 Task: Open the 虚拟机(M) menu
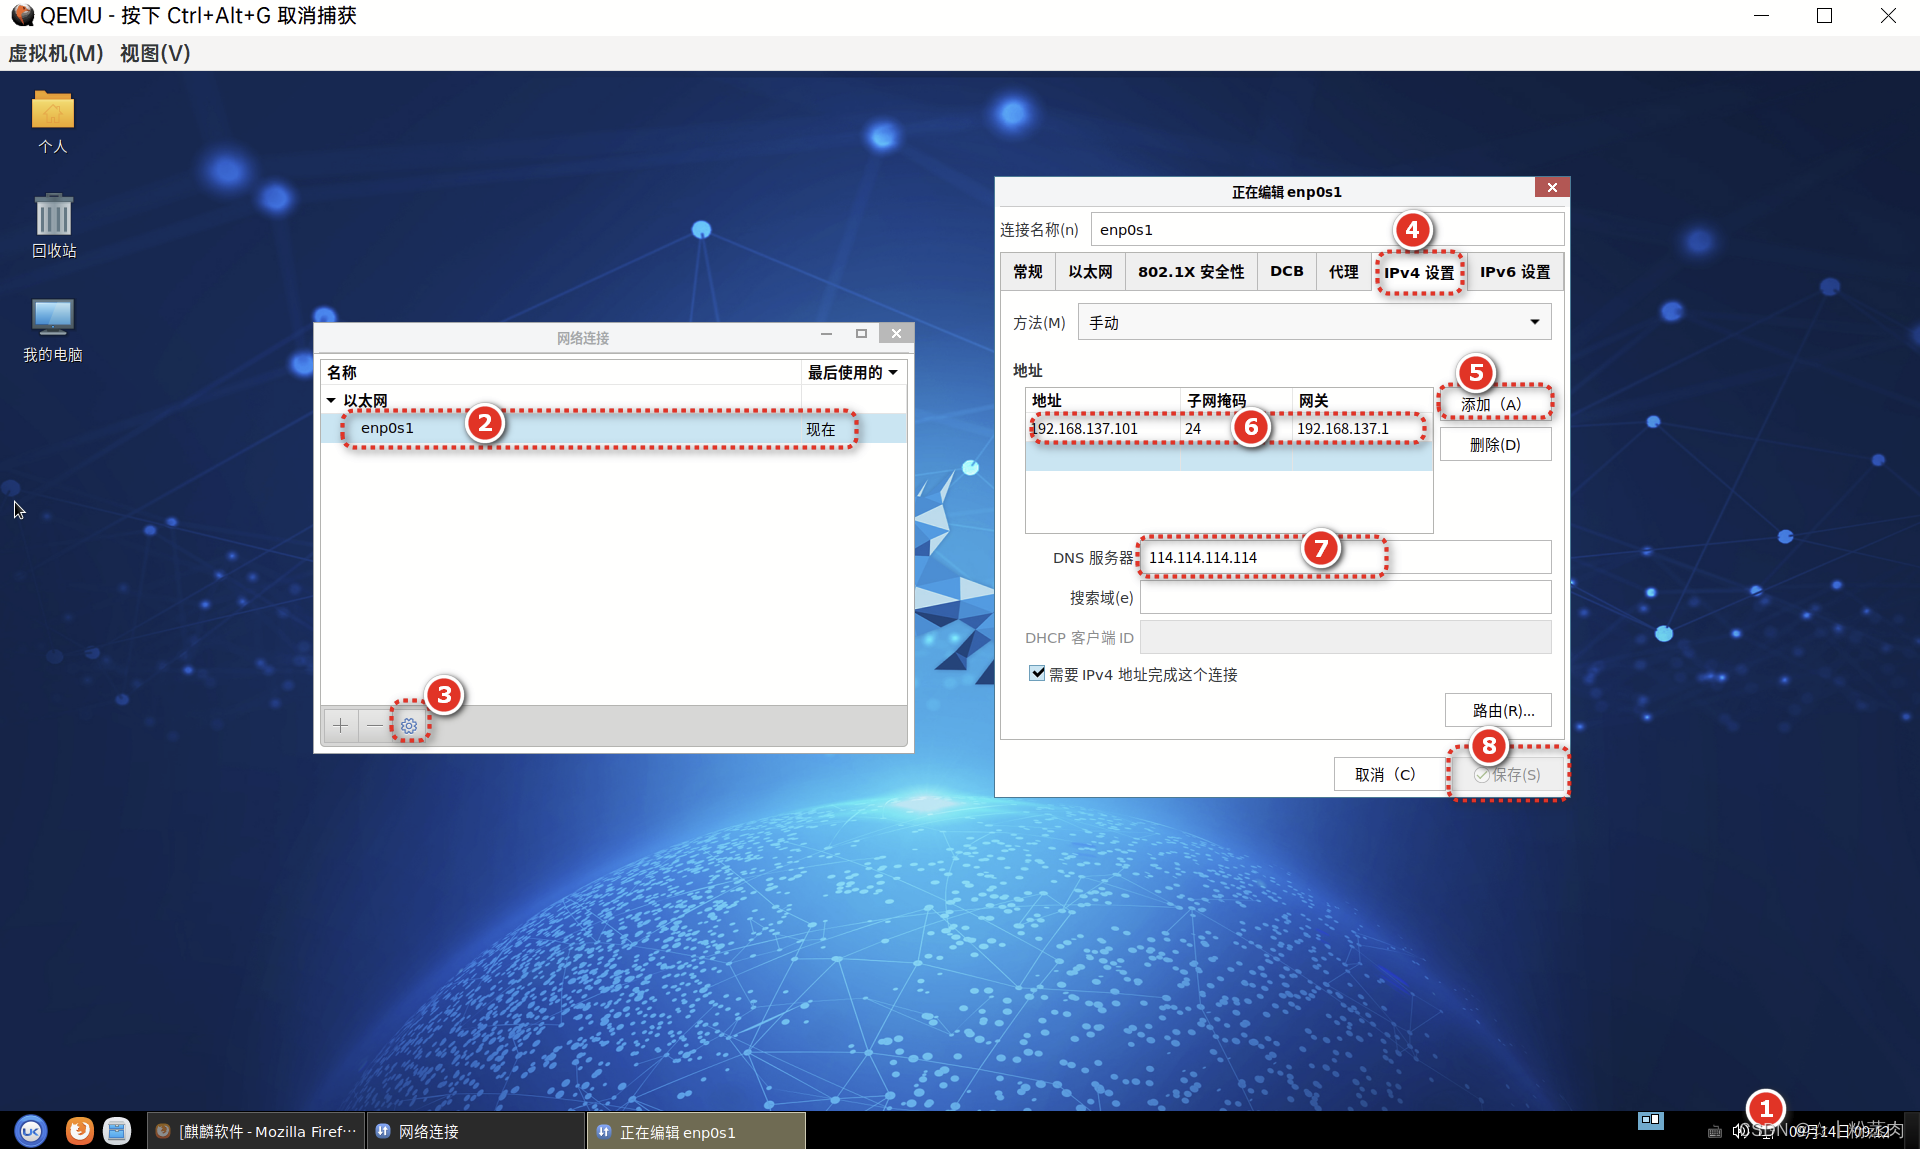click(56, 53)
